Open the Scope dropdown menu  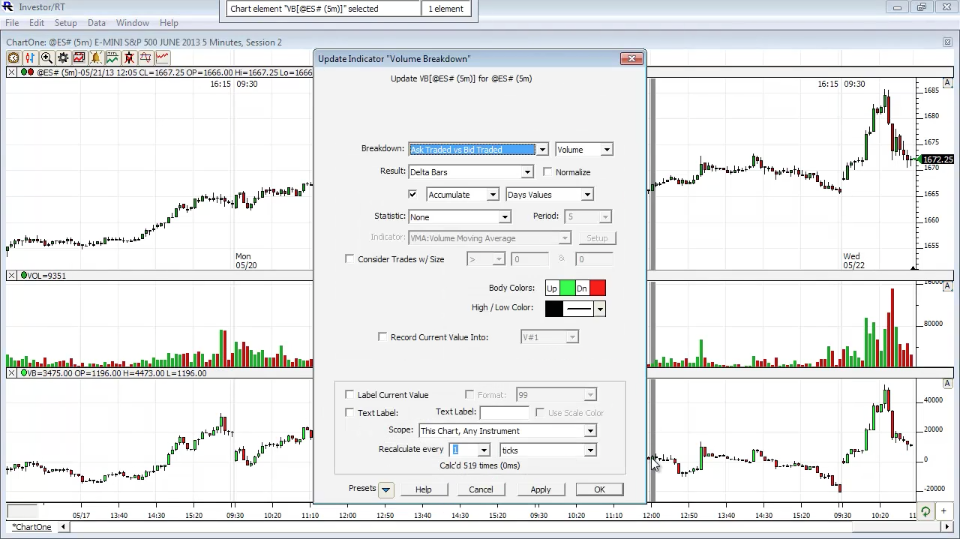pyautogui.click(x=590, y=431)
